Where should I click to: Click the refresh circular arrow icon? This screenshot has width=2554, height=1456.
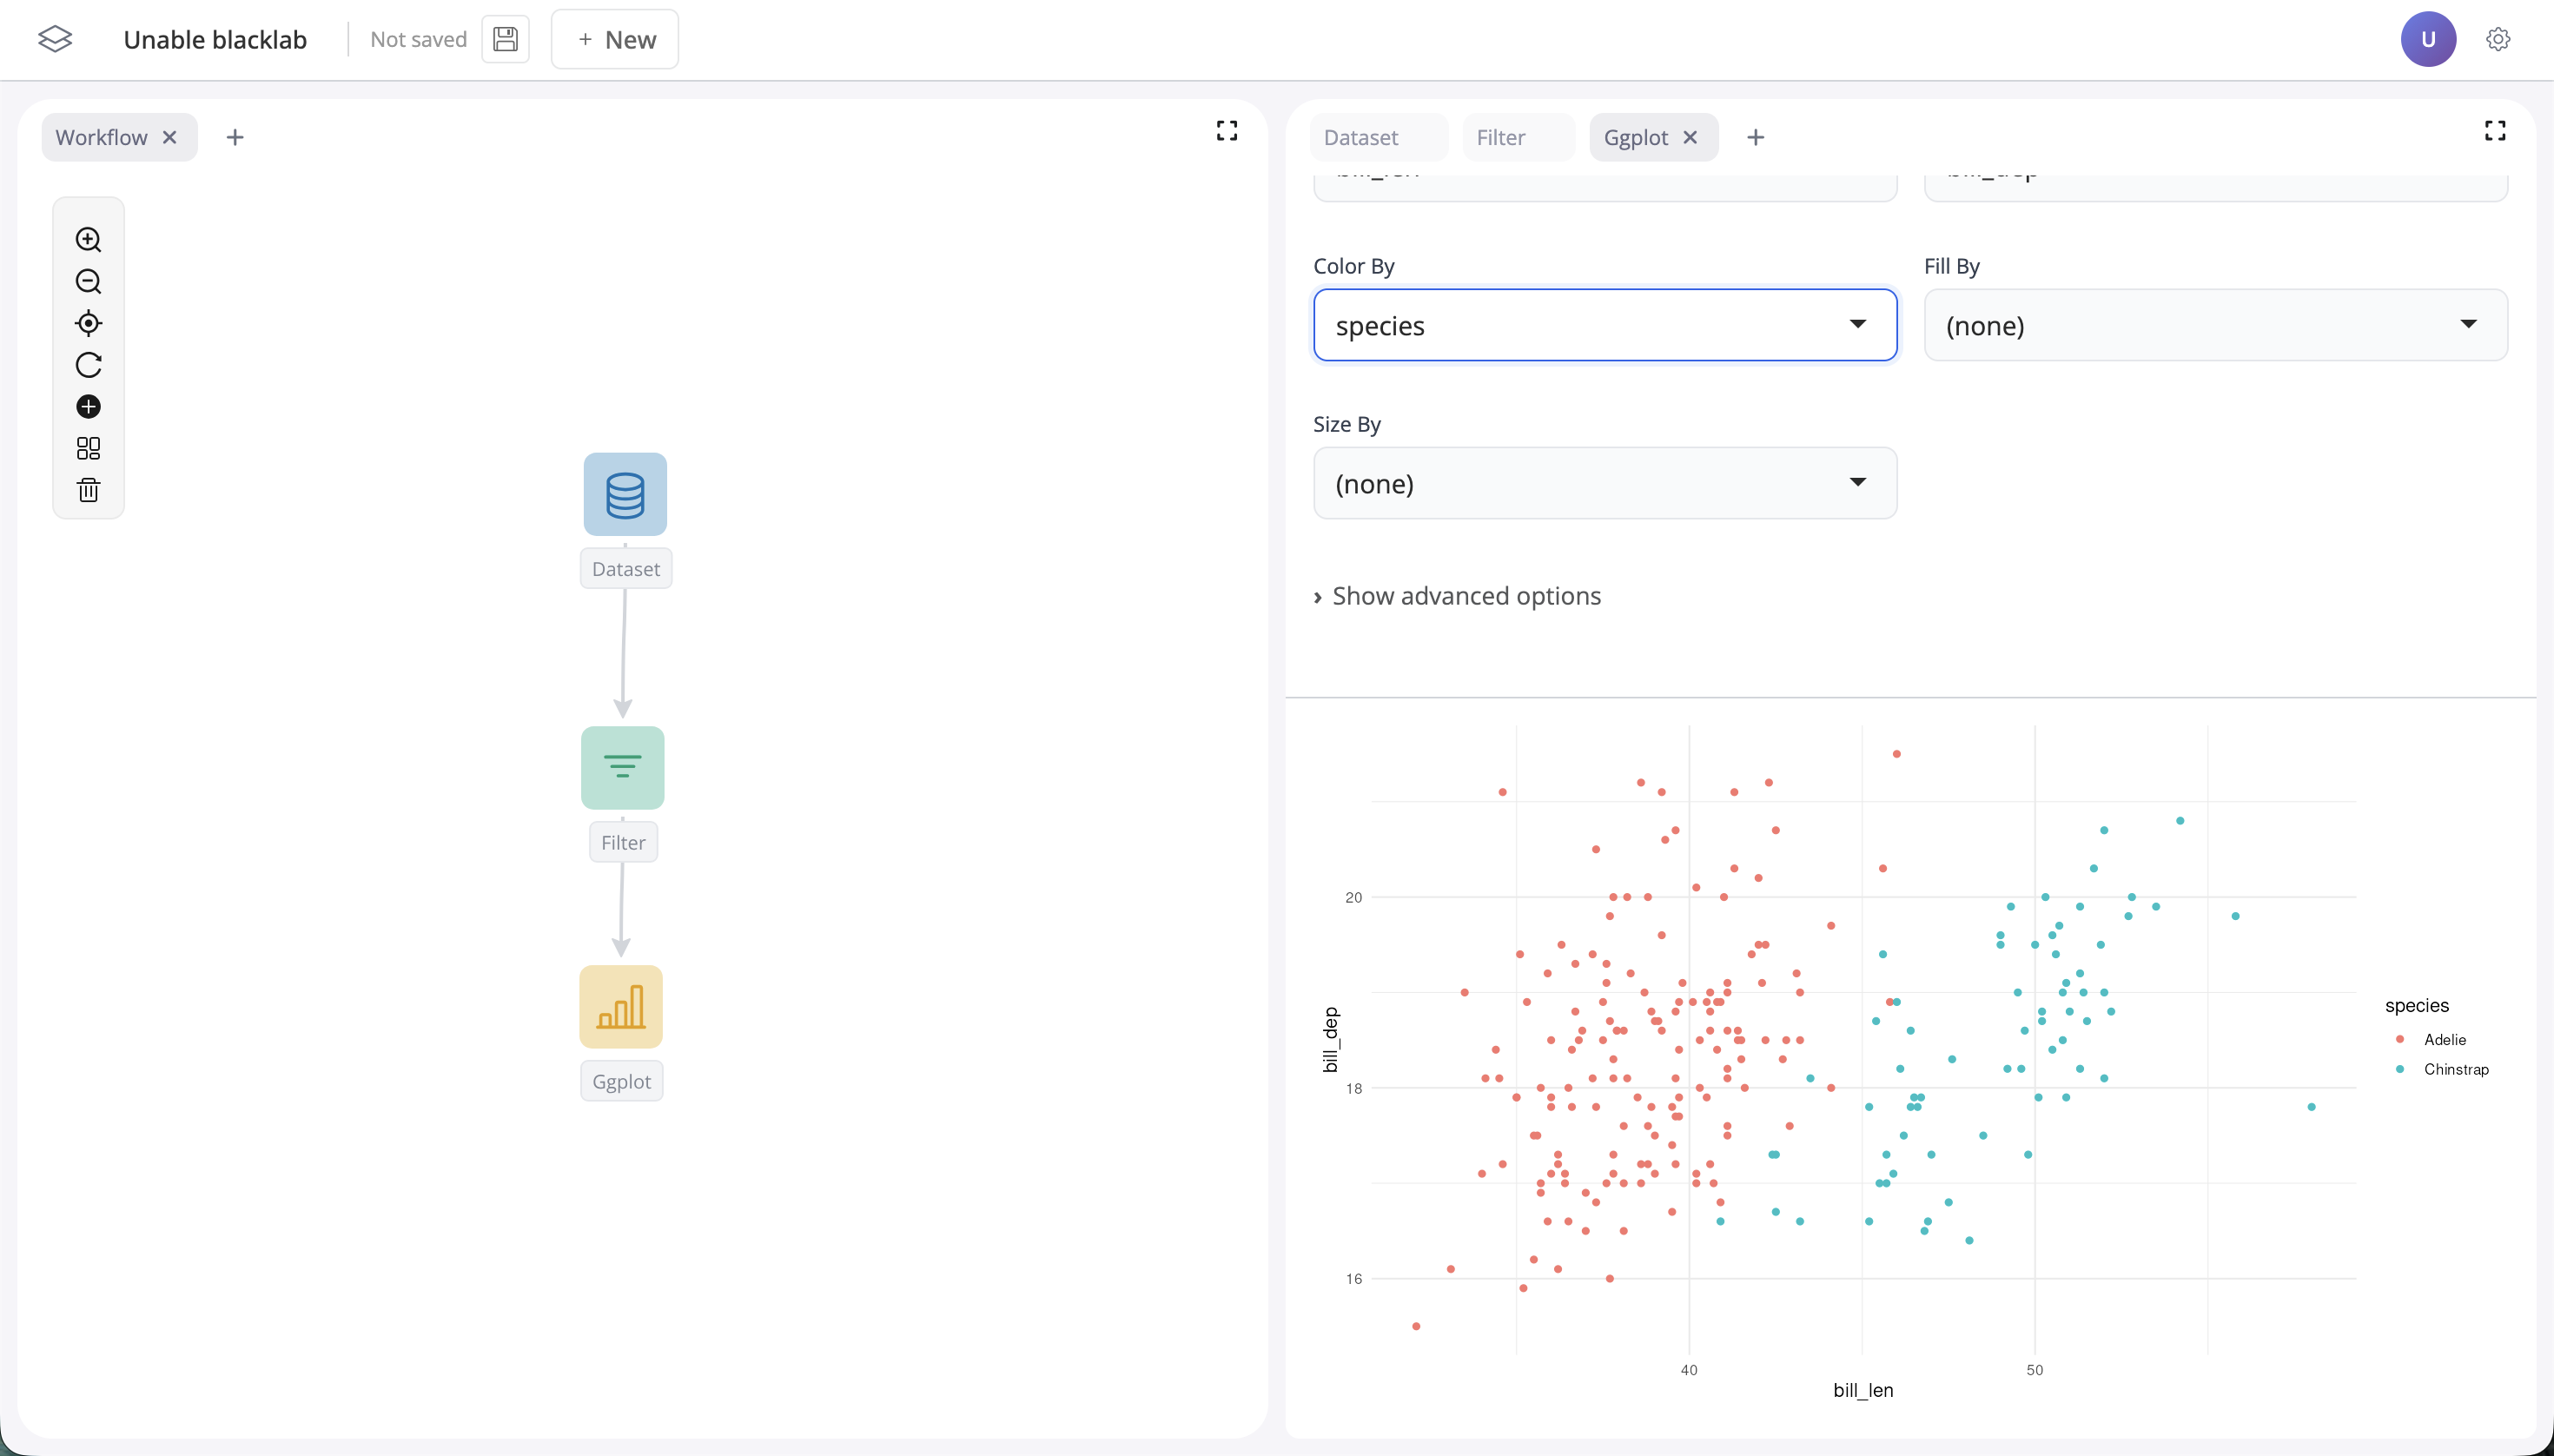pos(88,365)
